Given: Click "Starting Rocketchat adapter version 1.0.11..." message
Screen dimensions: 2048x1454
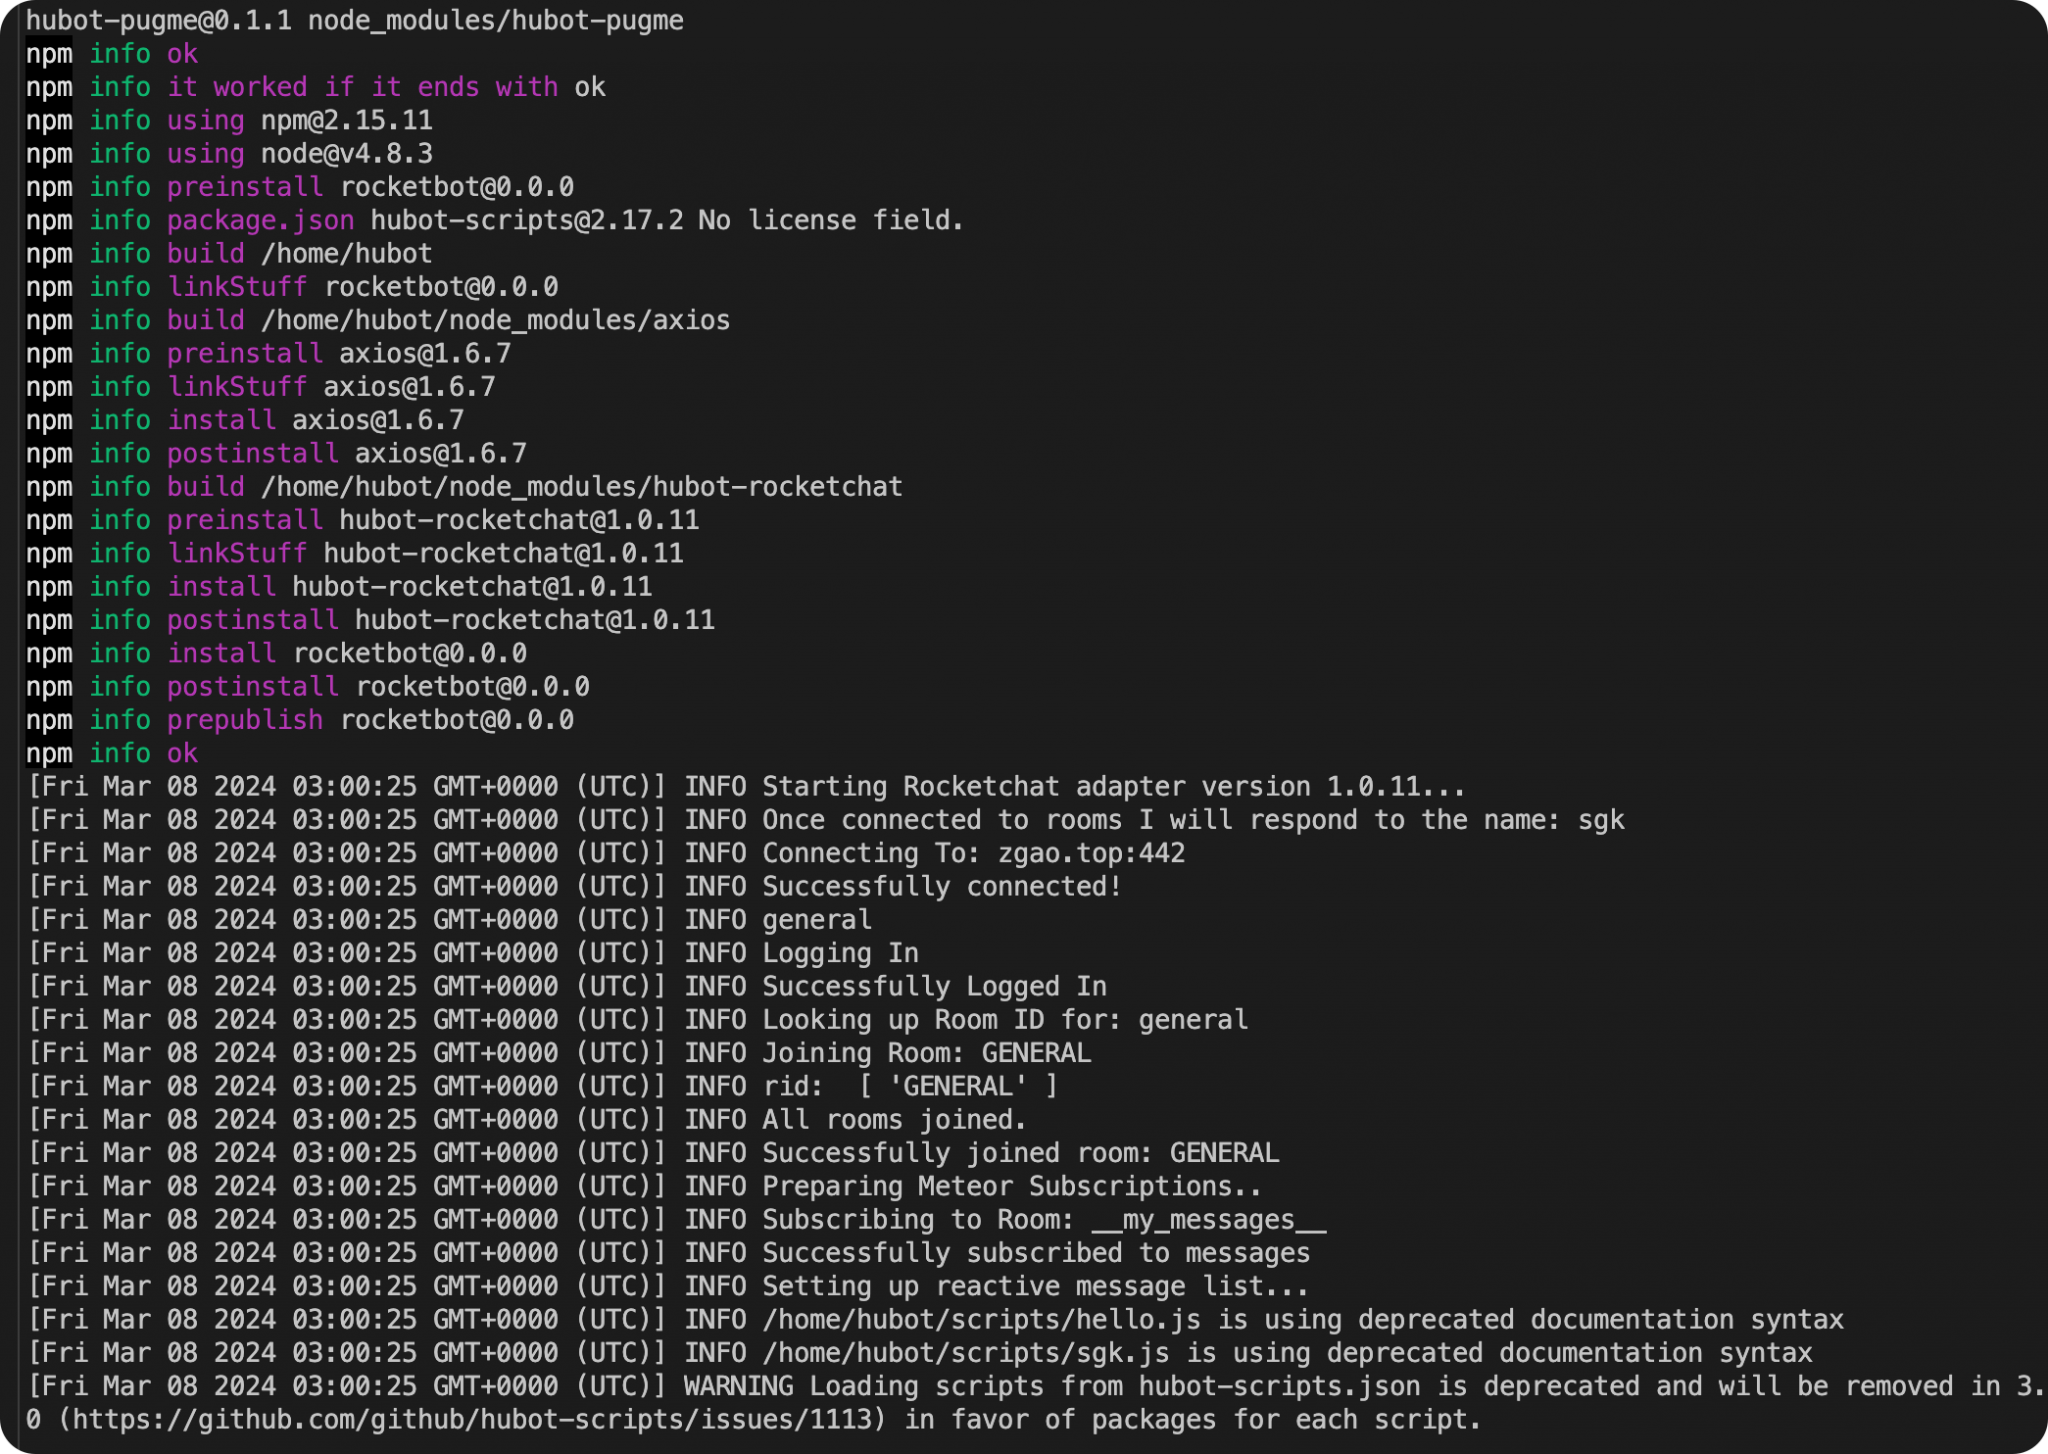Looking at the screenshot, I should click(x=1113, y=787).
